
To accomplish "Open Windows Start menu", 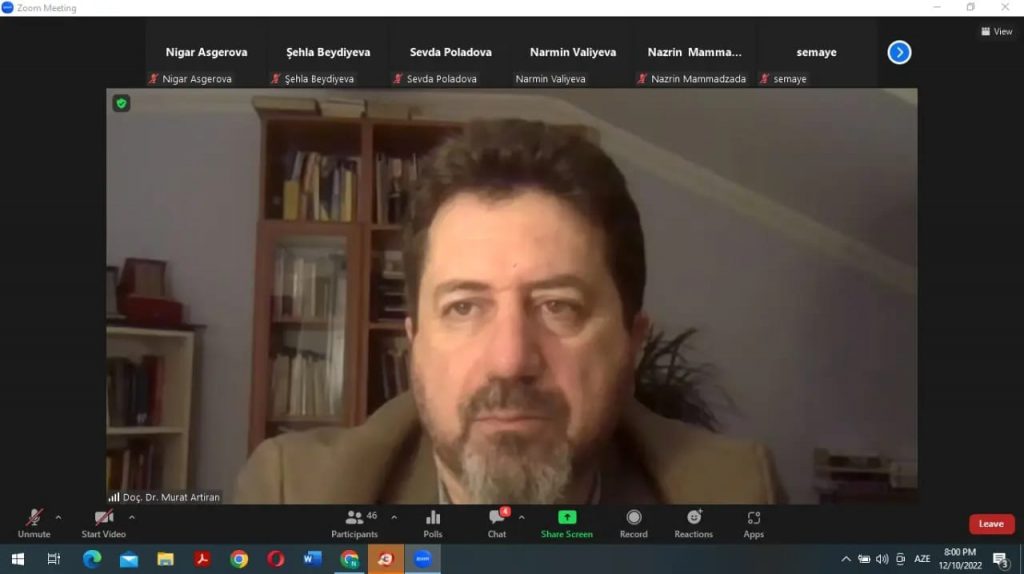I will coord(18,559).
